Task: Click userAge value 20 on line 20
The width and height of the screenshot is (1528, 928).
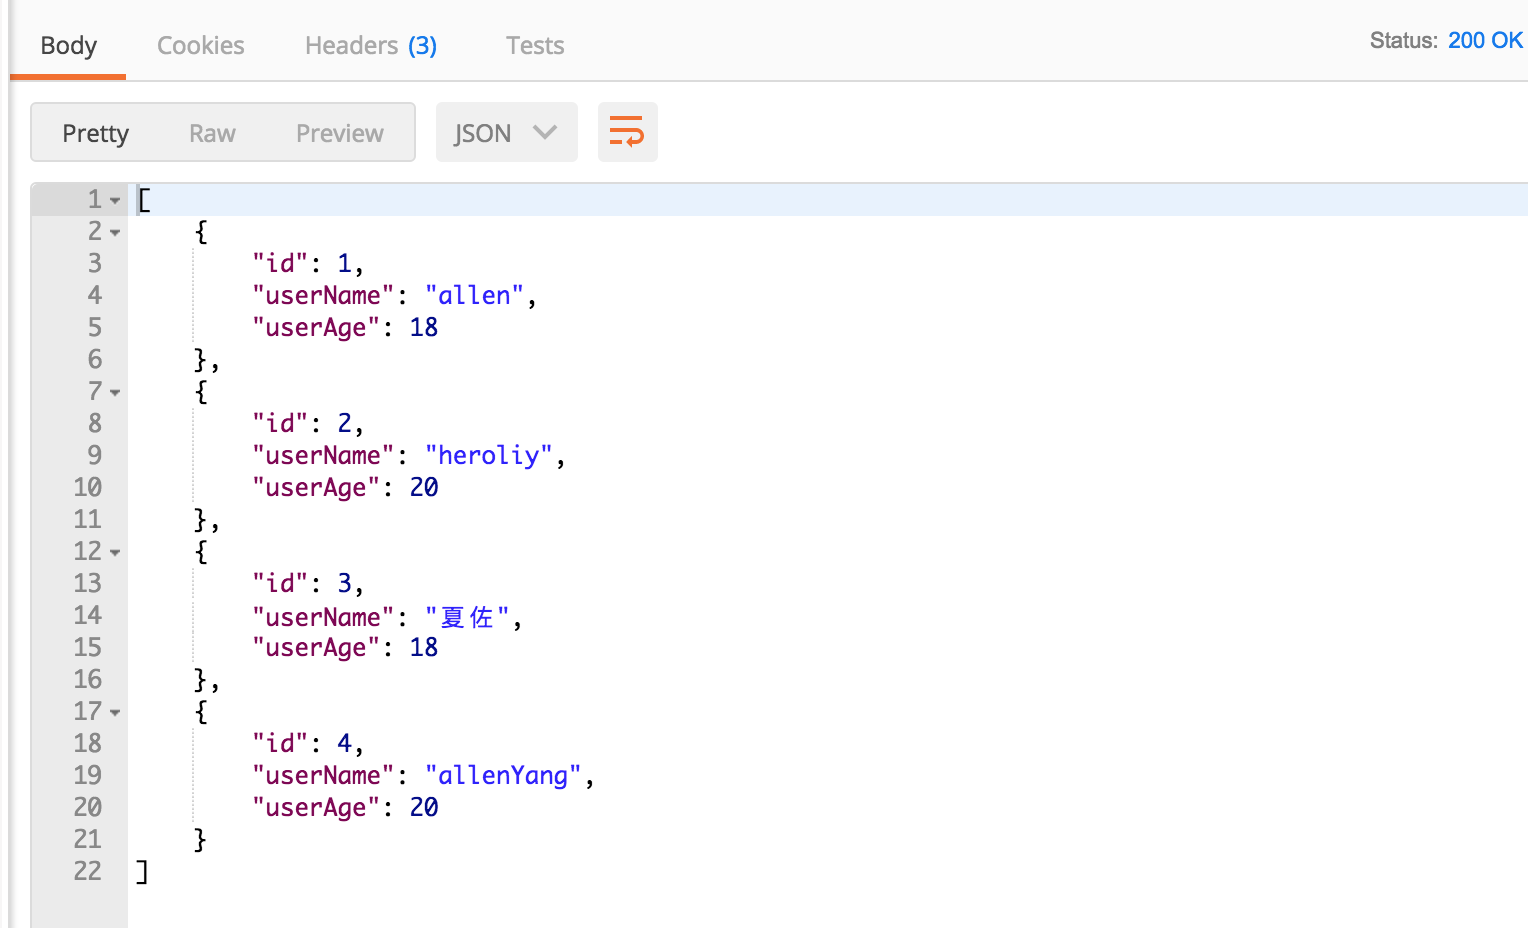Action: pyautogui.click(x=424, y=807)
